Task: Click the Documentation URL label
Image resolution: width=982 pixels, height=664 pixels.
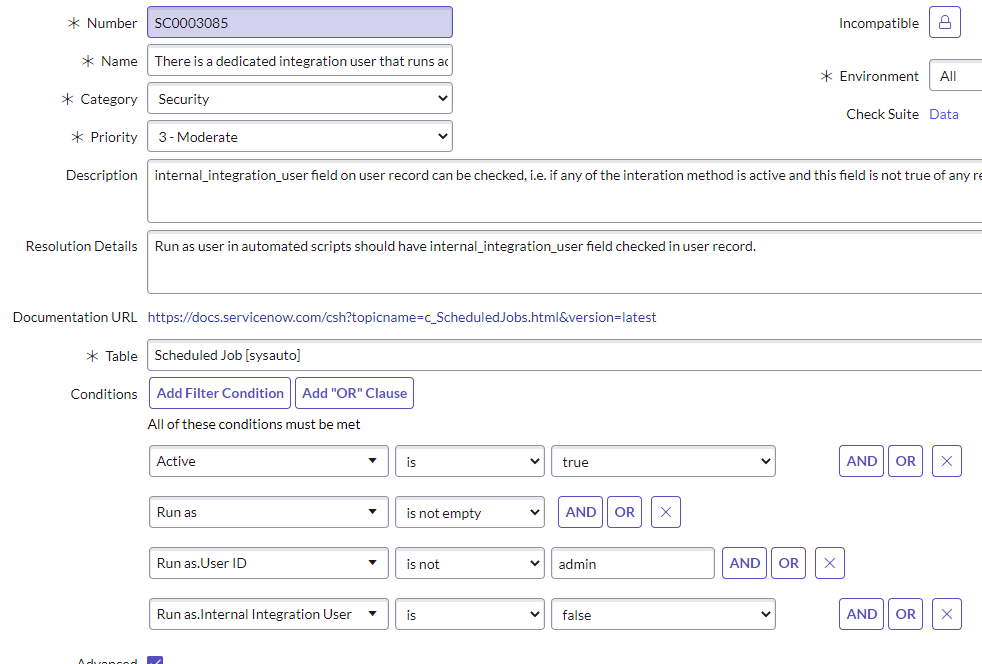Action: point(75,317)
